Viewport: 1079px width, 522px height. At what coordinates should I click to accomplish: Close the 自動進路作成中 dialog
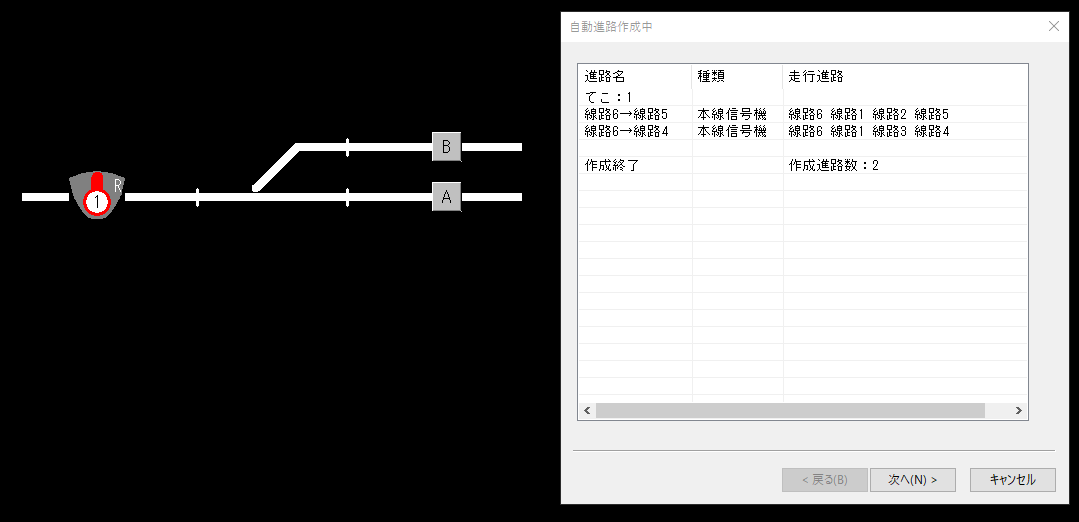tap(1053, 27)
